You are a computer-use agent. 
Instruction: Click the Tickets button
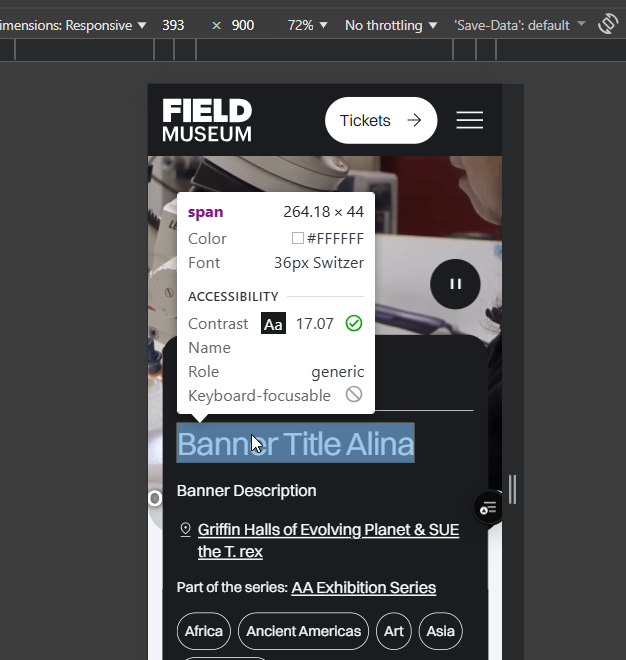pyautogui.click(x=381, y=120)
